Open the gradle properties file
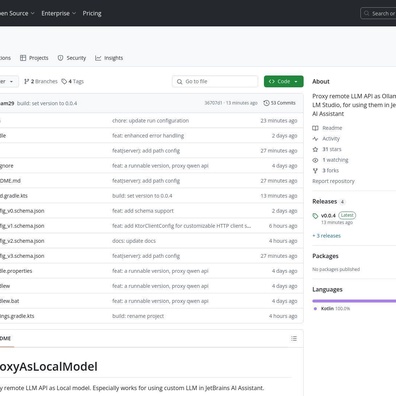The width and height of the screenshot is (396, 396). (16, 271)
